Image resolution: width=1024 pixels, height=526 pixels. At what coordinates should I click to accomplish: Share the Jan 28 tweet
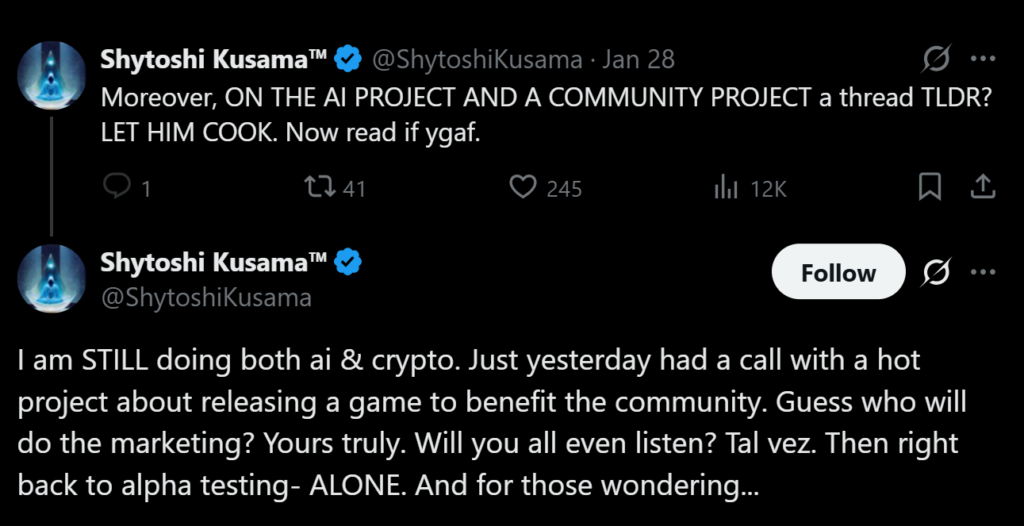[x=982, y=186]
